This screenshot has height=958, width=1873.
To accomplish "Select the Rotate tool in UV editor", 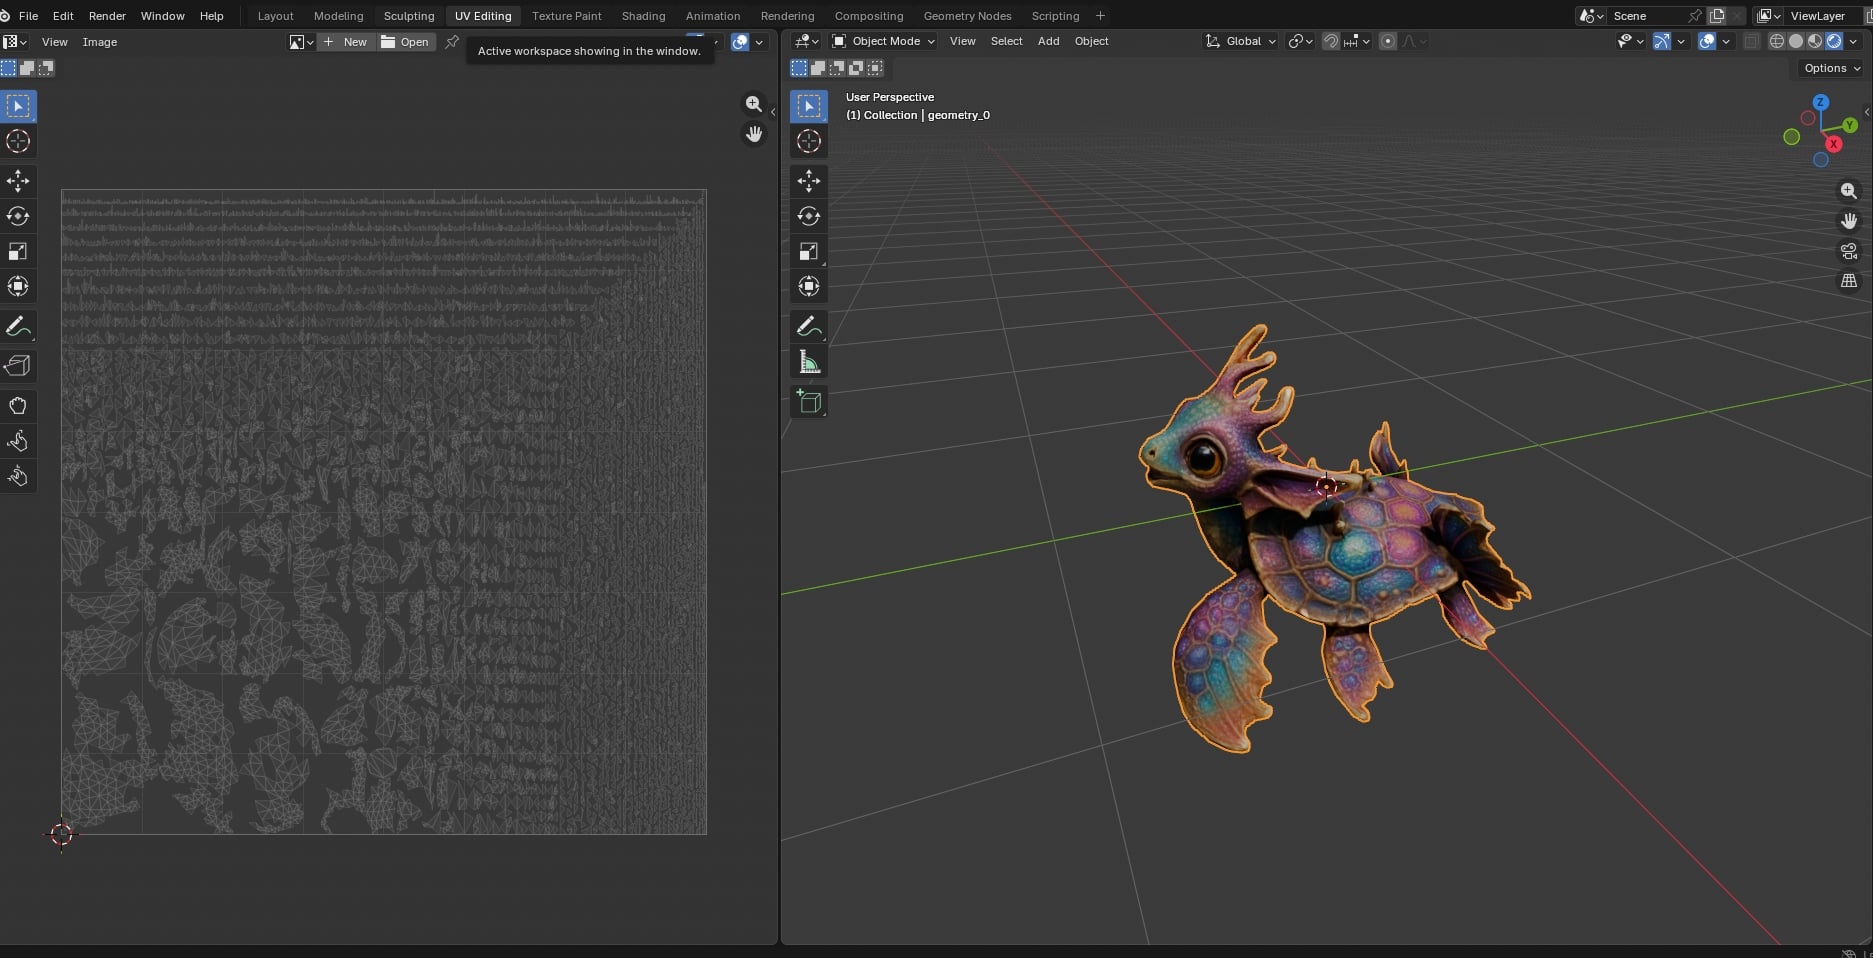I will (18, 216).
